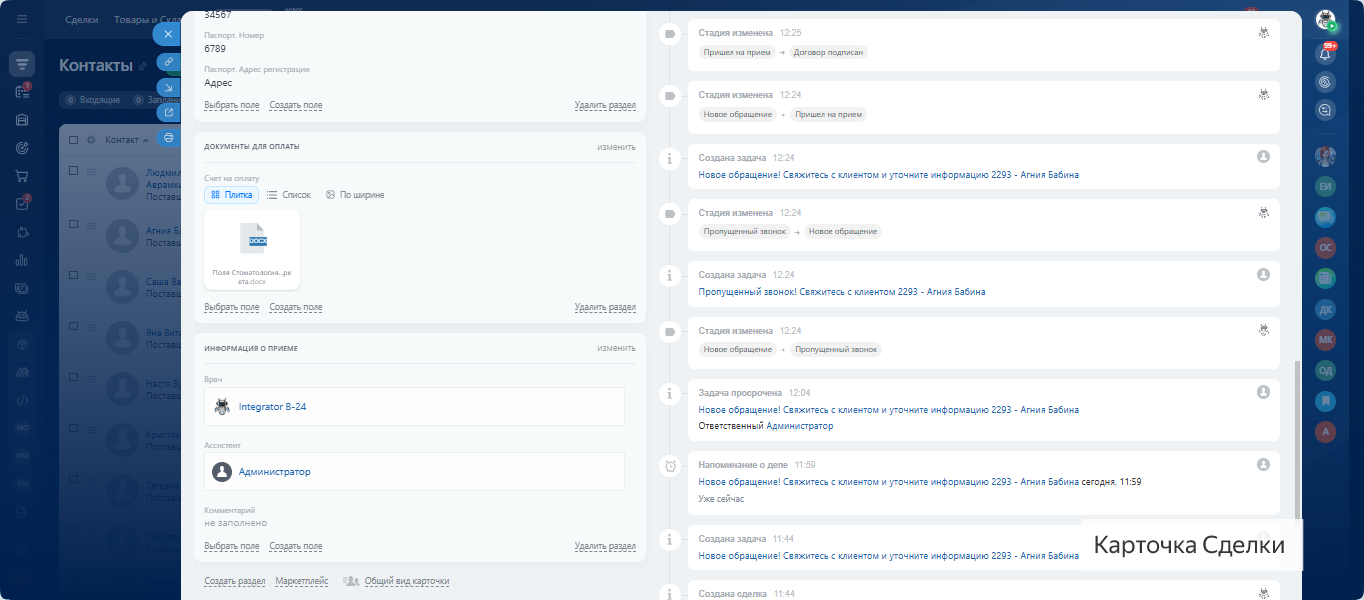This screenshot has height=600, width=1364.
Task: Open the tasks checkmark icon in sidebar
Action: pos(22,204)
